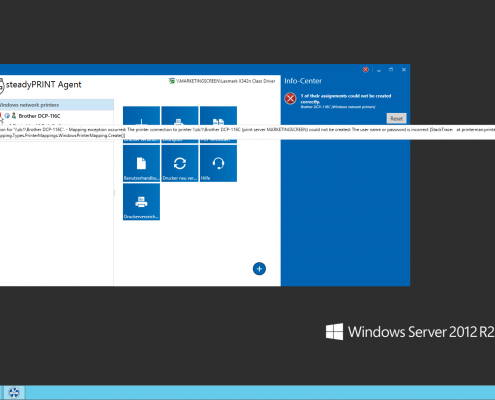
Task: Click the Reset button in Info-Center
Action: [396, 118]
